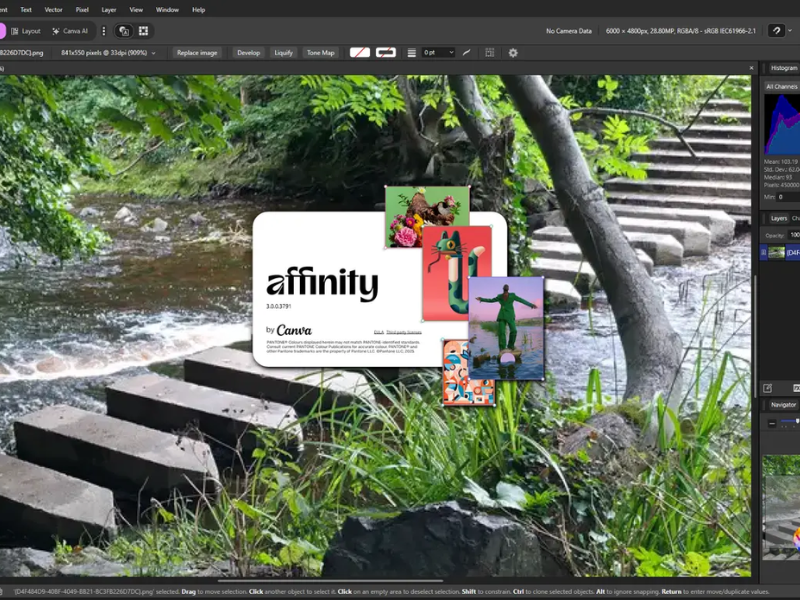
Task: Open the Canva AI studio
Action: pyautogui.click(x=70, y=31)
